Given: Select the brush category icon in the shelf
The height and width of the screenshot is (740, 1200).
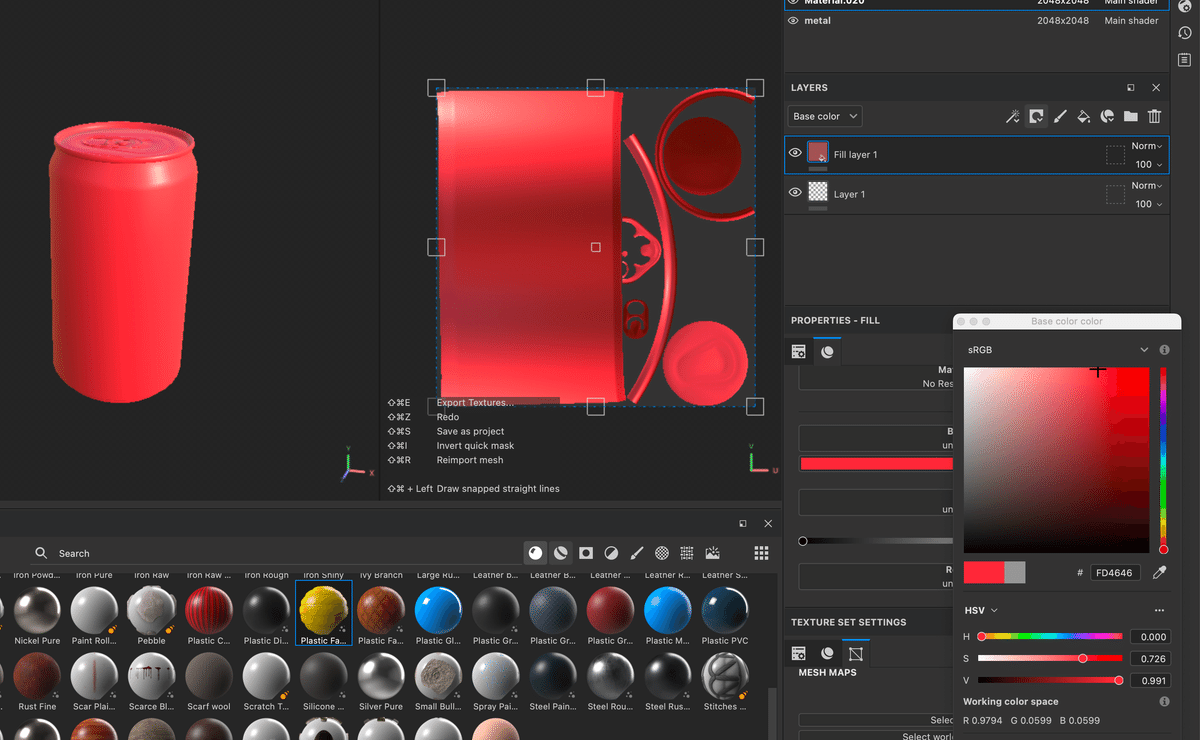Looking at the screenshot, I should click(x=637, y=552).
